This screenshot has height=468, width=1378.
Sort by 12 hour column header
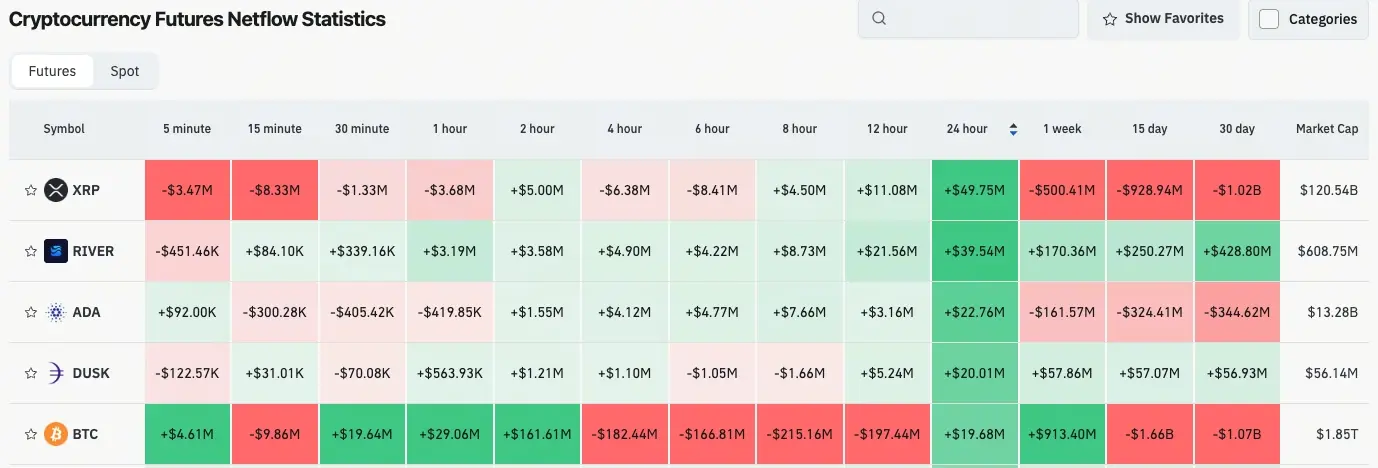tap(887, 129)
